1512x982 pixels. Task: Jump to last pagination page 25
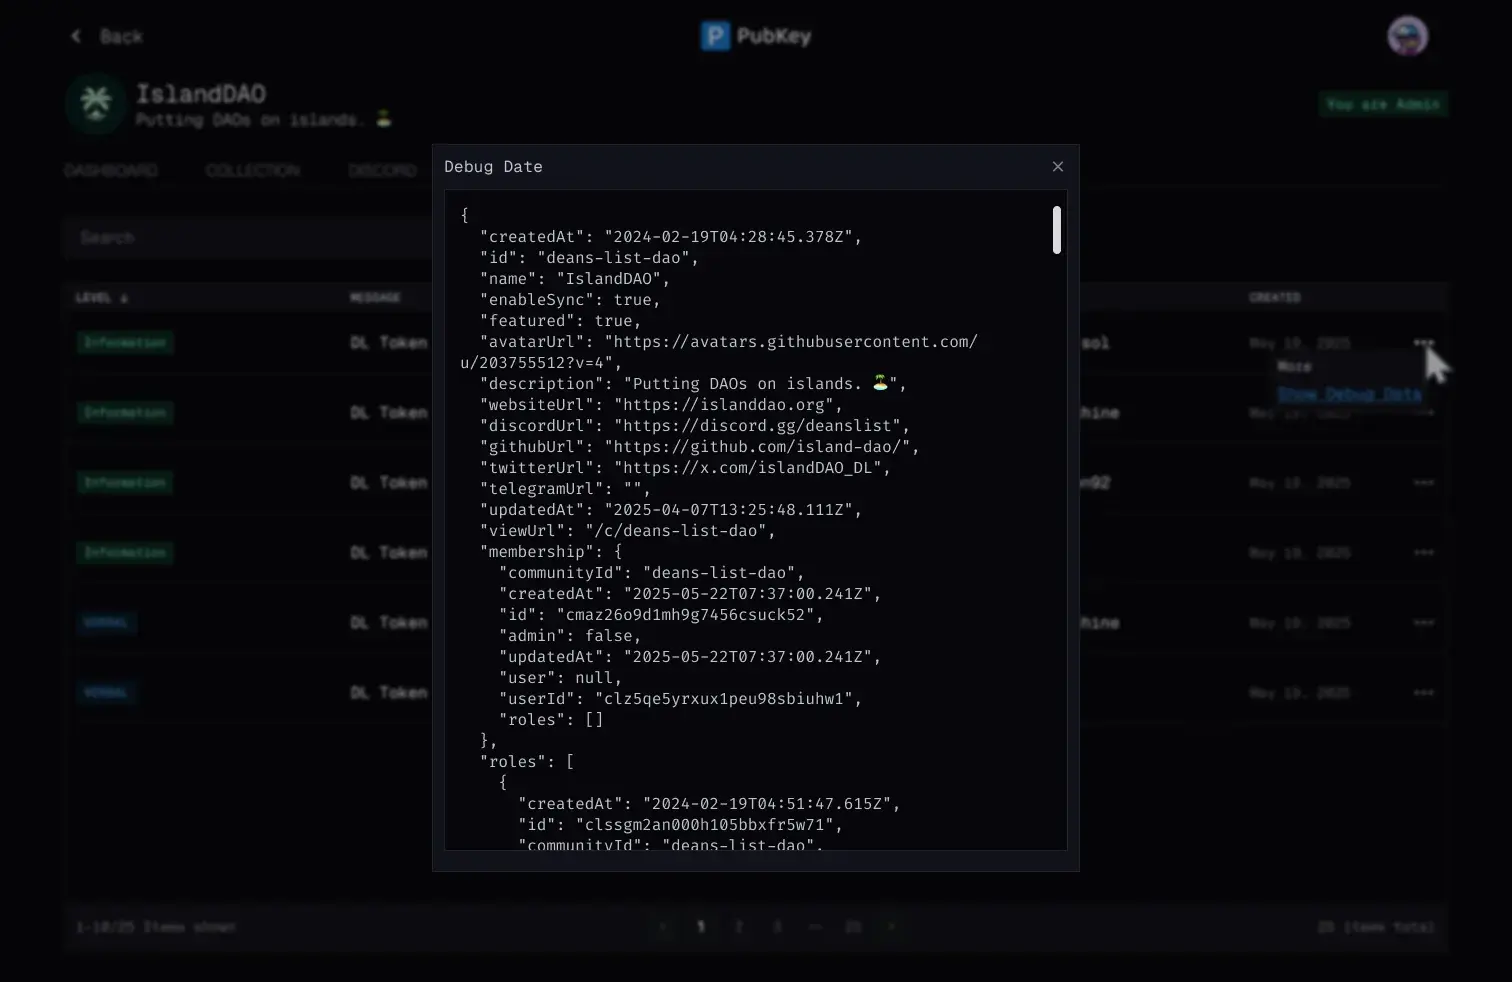tap(853, 927)
